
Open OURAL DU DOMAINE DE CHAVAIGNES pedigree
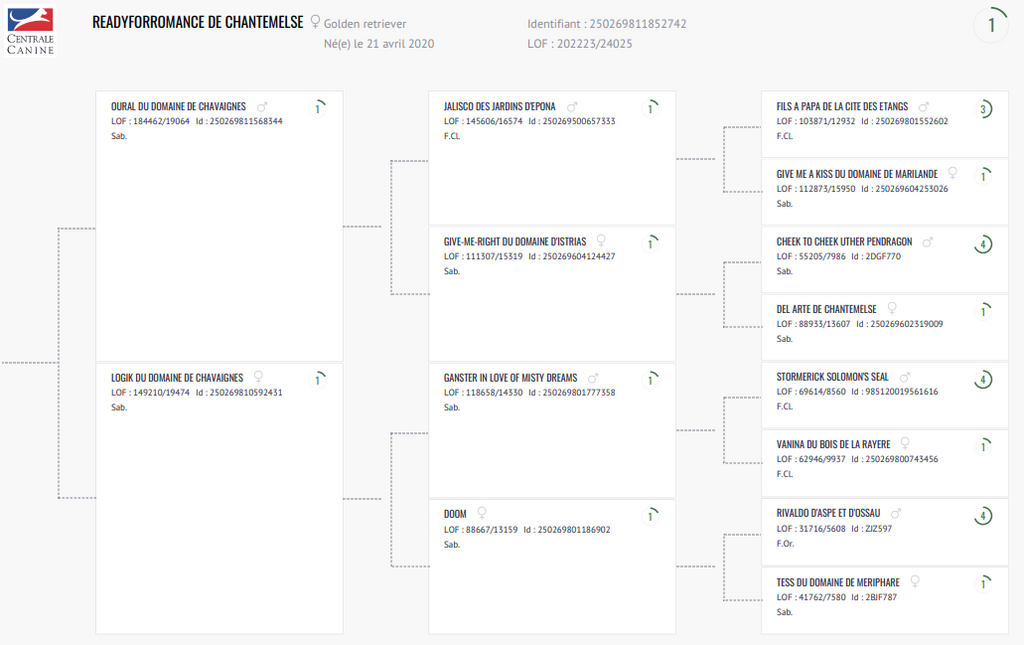coord(178,107)
